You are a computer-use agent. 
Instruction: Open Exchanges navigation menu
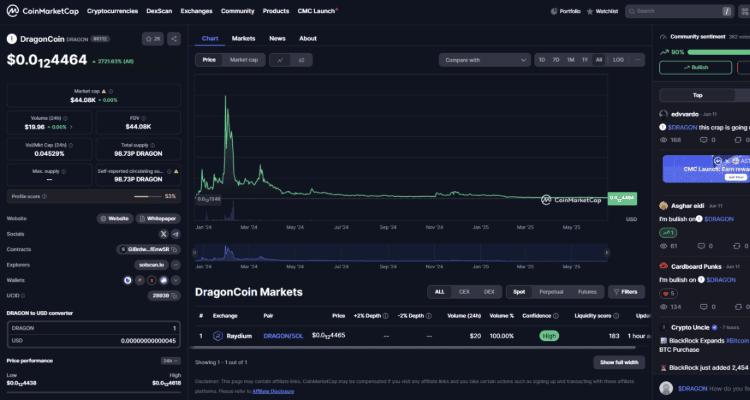(197, 11)
